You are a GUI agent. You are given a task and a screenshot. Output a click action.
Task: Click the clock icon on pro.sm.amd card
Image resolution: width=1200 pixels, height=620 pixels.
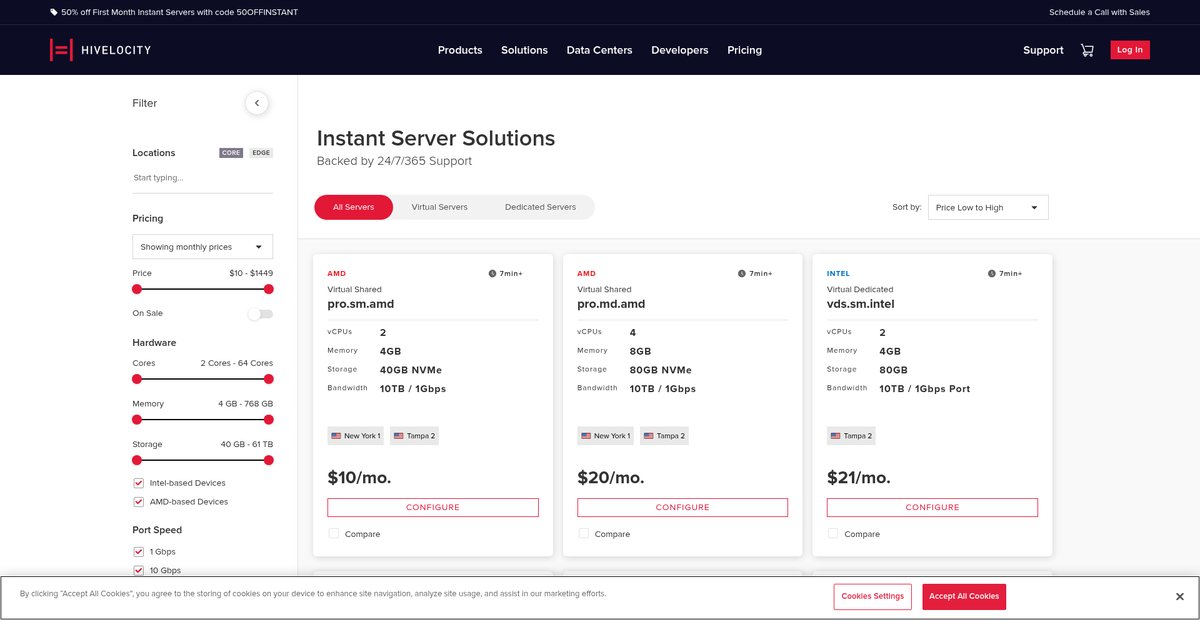(x=492, y=273)
